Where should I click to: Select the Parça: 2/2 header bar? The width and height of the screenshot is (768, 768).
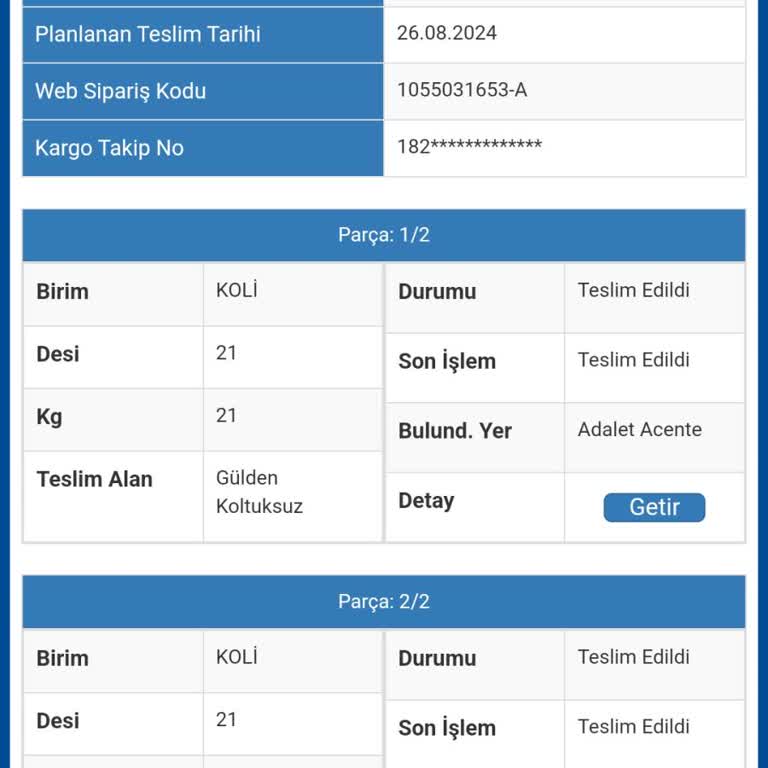pyautogui.click(x=384, y=601)
